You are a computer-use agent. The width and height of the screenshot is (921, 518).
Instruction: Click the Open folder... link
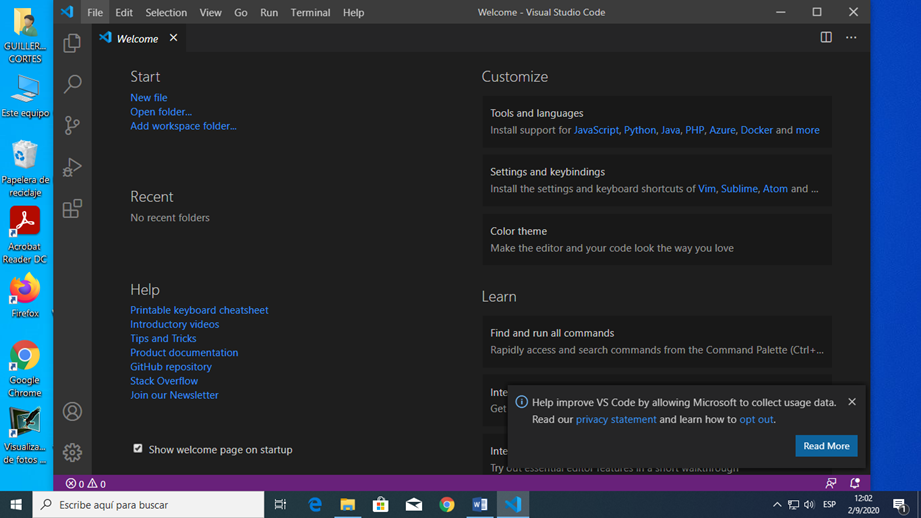(161, 112)
